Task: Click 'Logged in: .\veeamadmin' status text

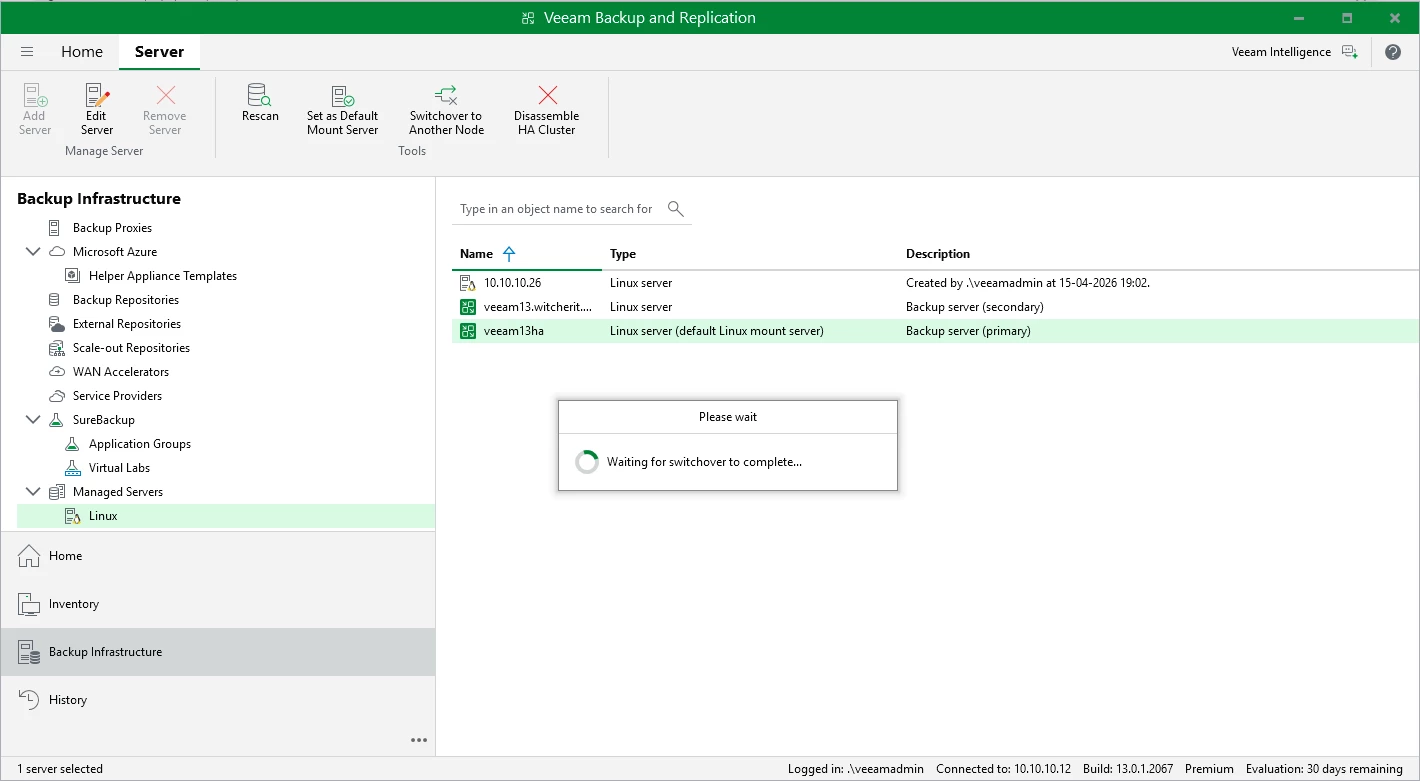Action: (x=855, y=769)
